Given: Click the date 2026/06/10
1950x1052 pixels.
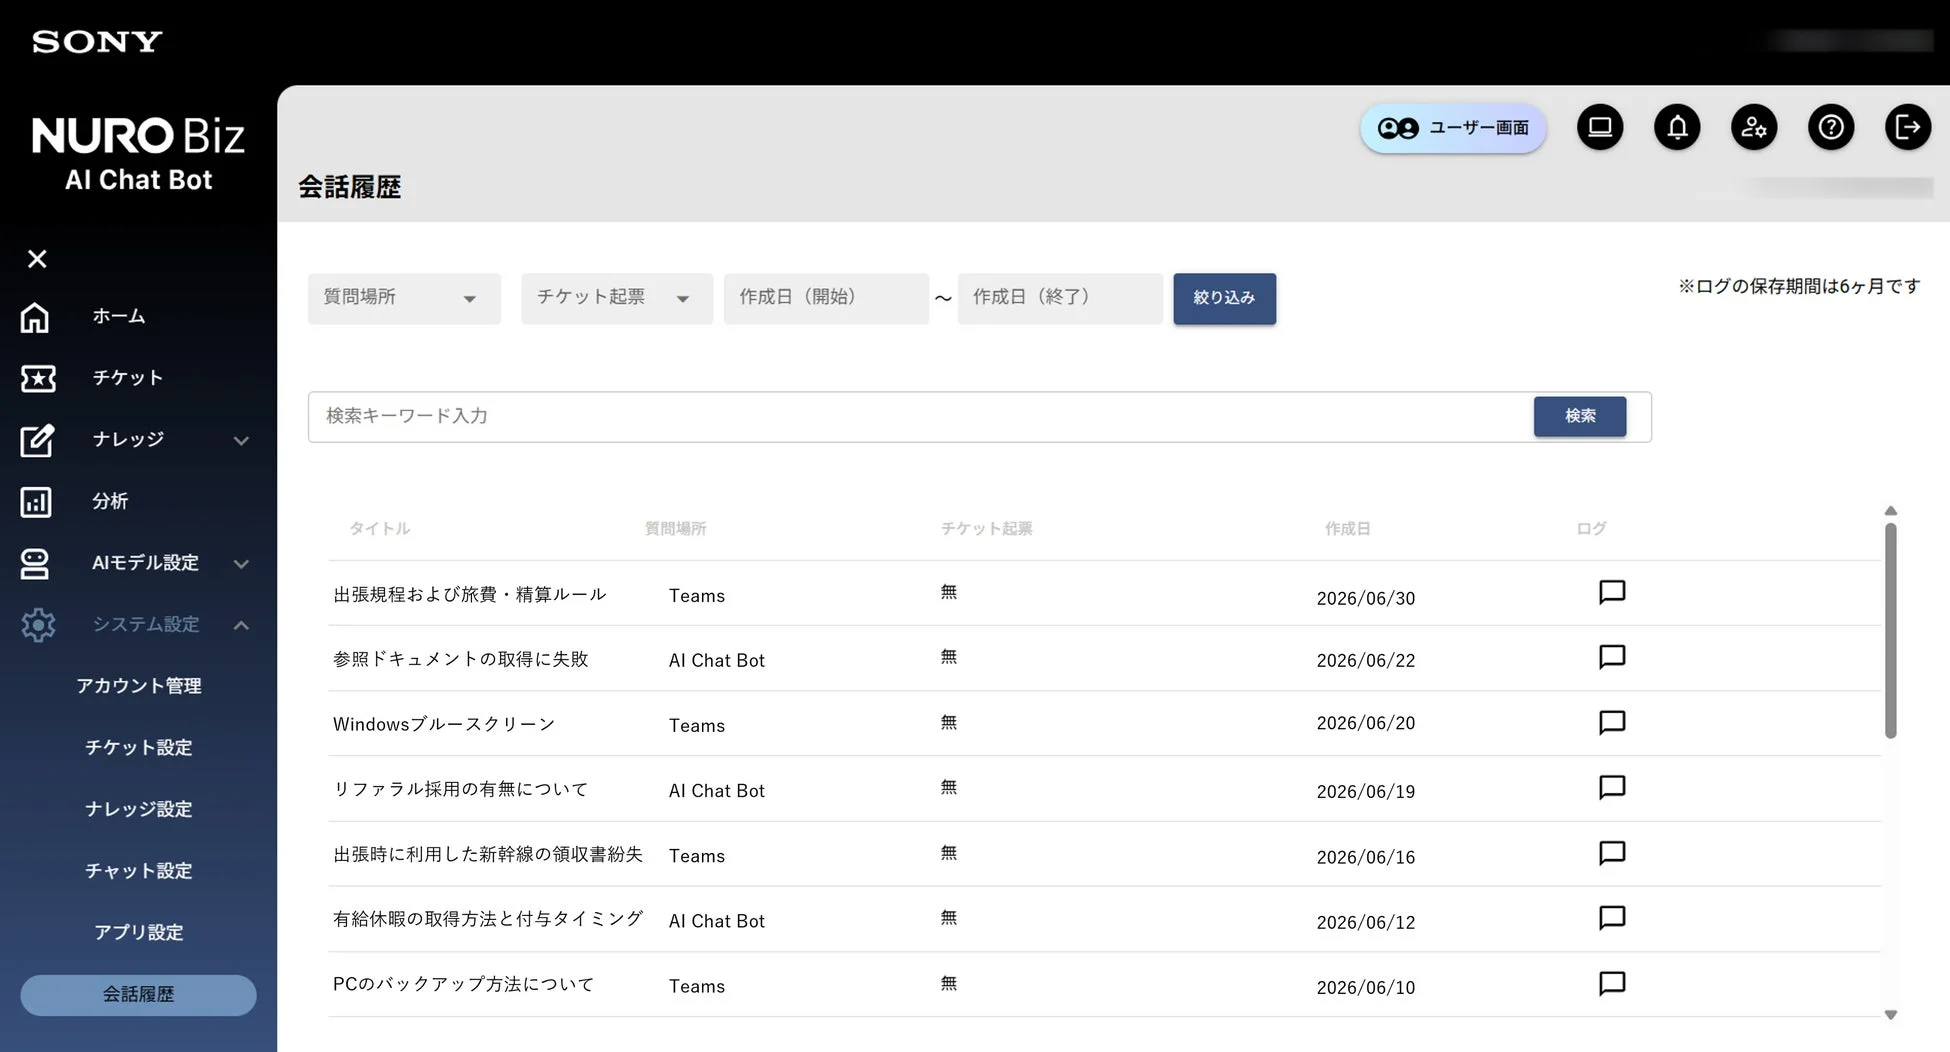Looking at the screenshot, I should click(1366, 987).
